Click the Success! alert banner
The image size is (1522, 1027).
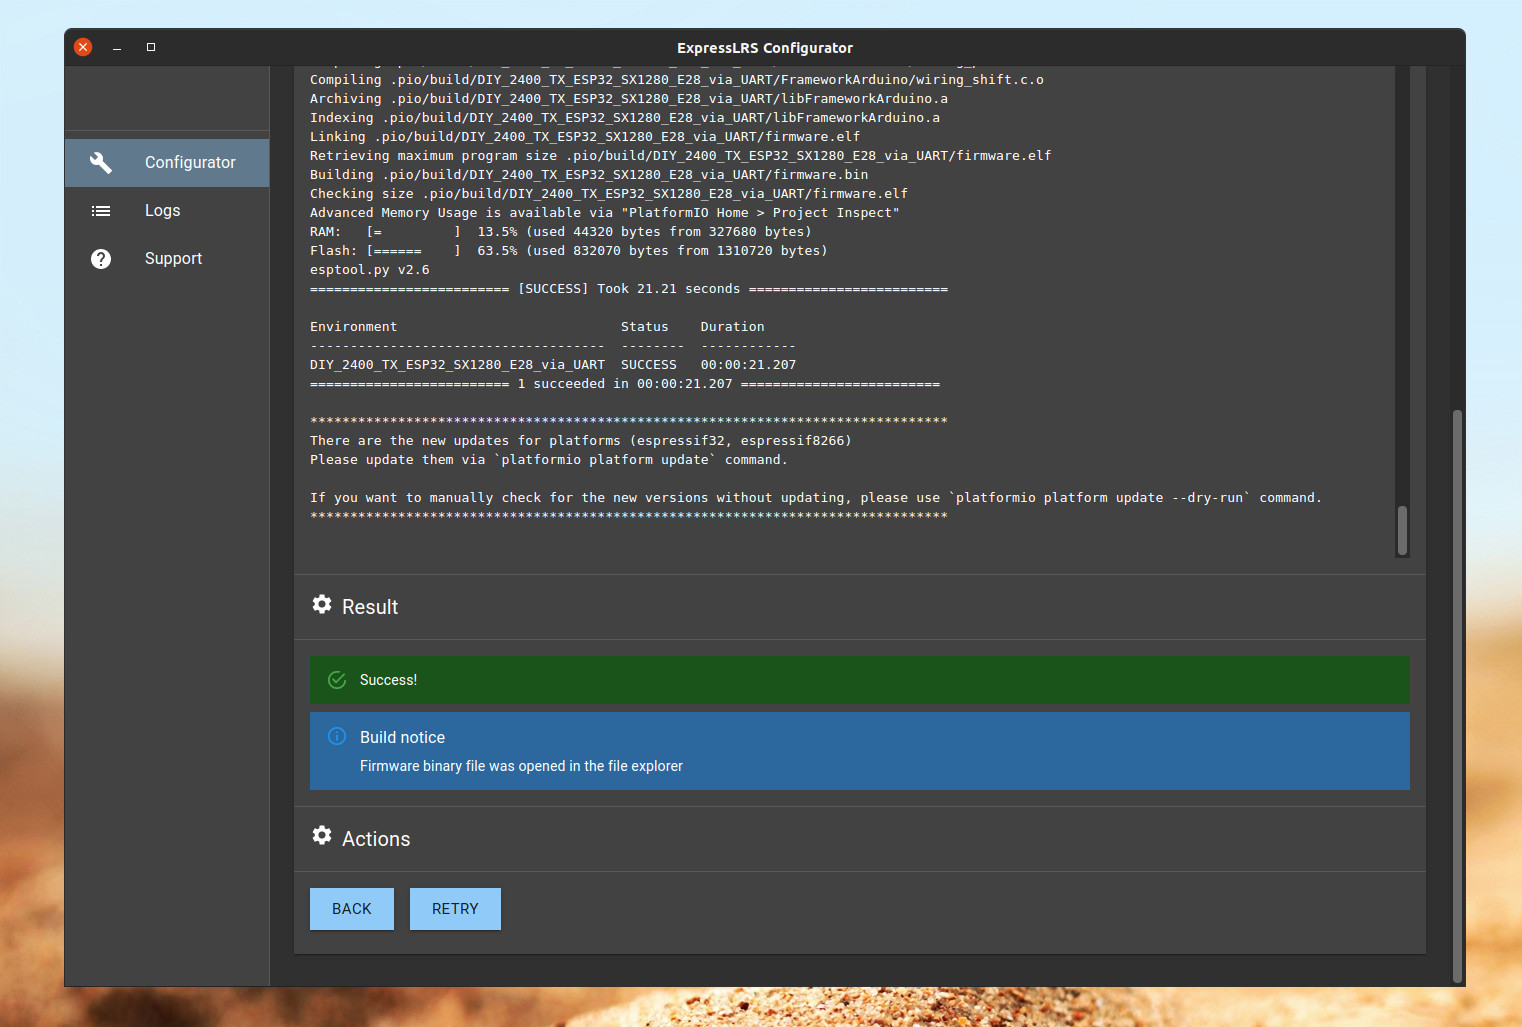860,680
